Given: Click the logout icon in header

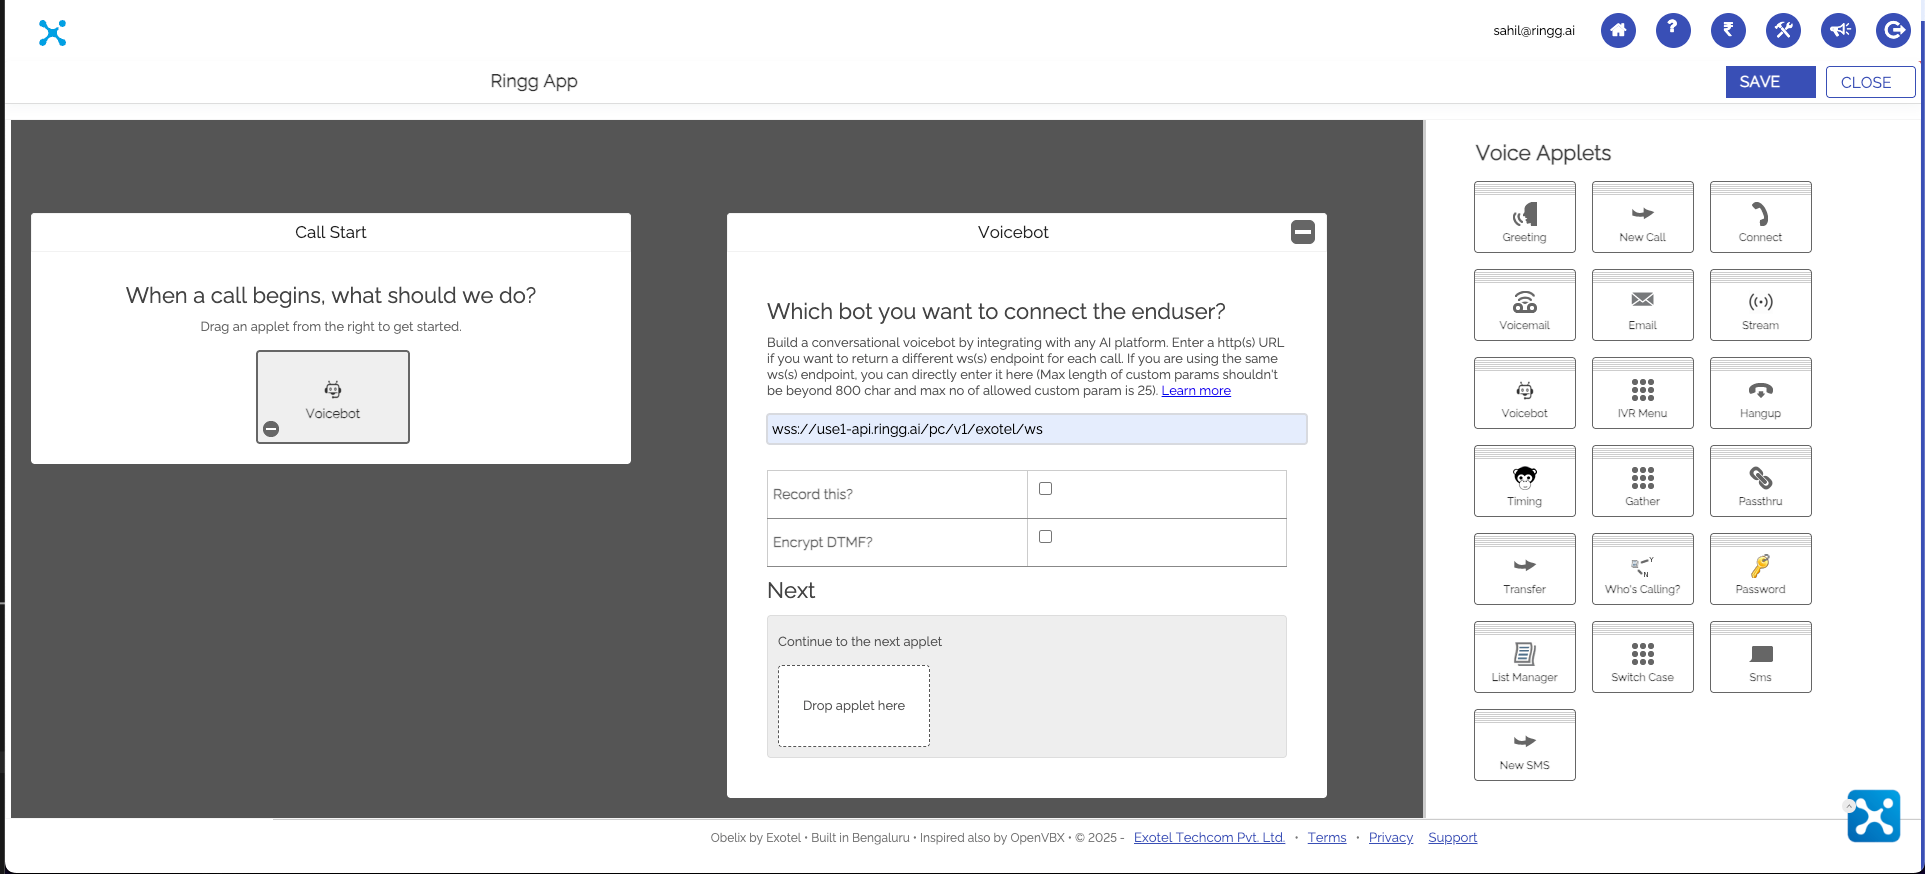Looking at the screenshot, I should point(1893,30).
